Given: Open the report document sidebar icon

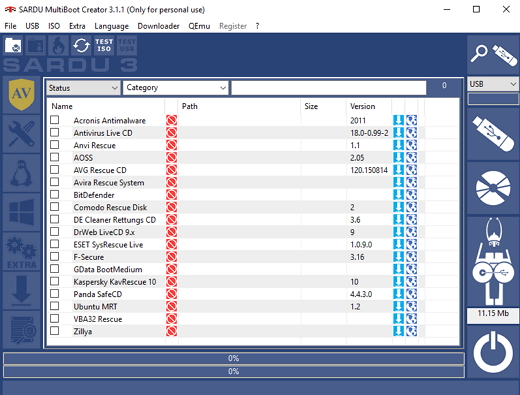Looking at the screenshot, I should pos(22,330).
